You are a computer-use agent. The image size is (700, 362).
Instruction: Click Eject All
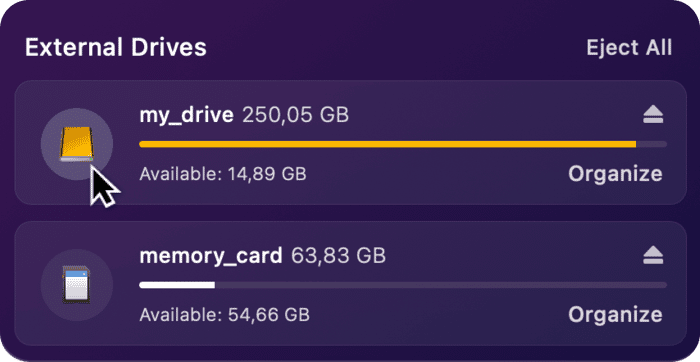pos(629,48)
